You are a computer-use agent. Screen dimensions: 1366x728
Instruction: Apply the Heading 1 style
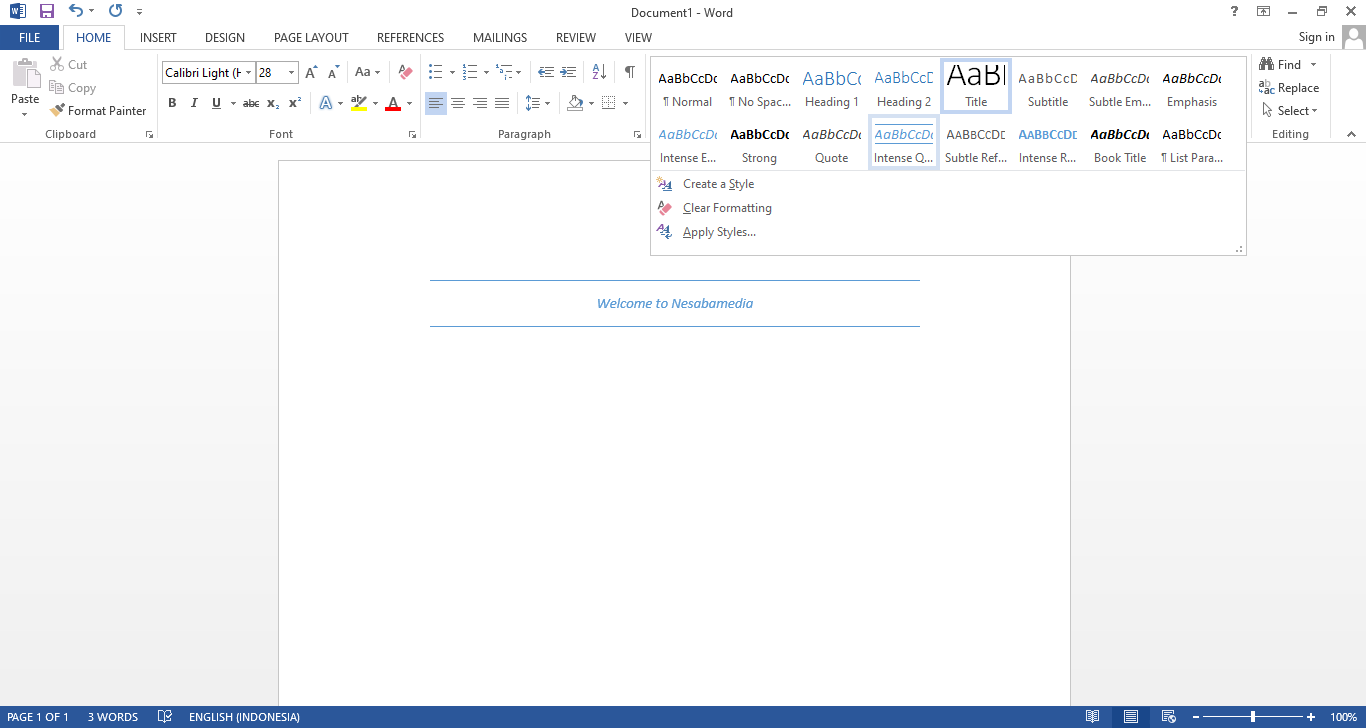[831, 88]
